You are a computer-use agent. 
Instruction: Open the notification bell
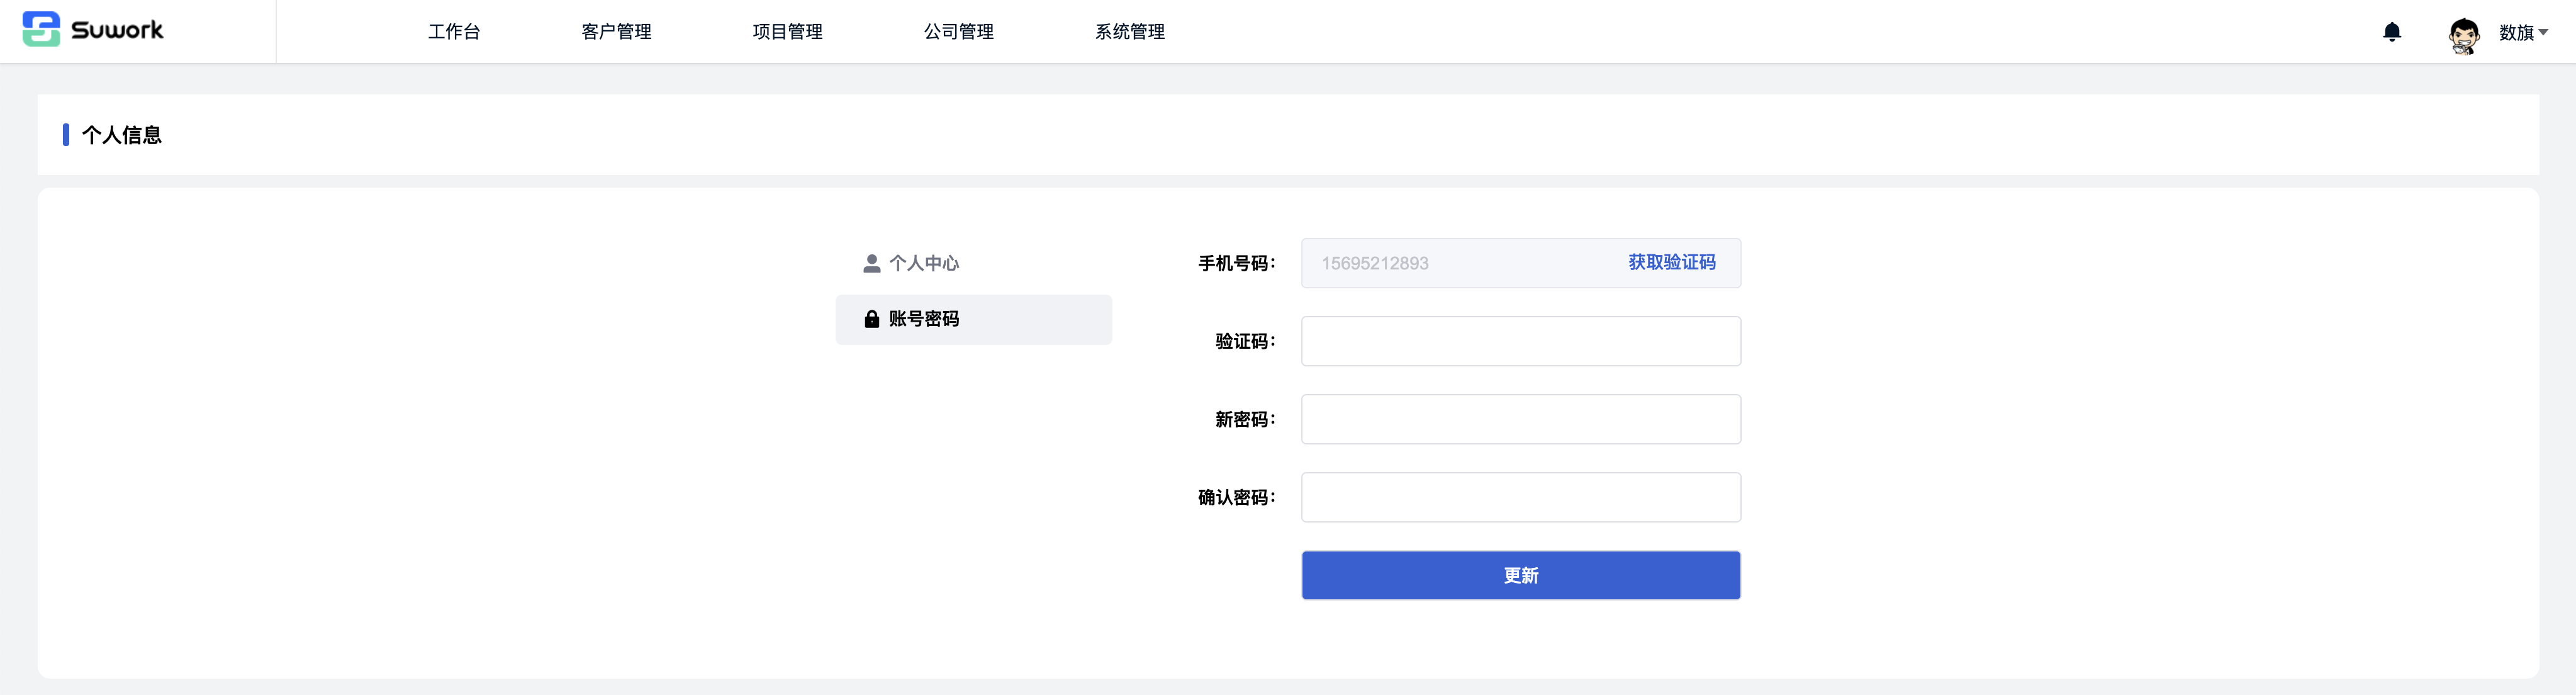(2391, 32)
